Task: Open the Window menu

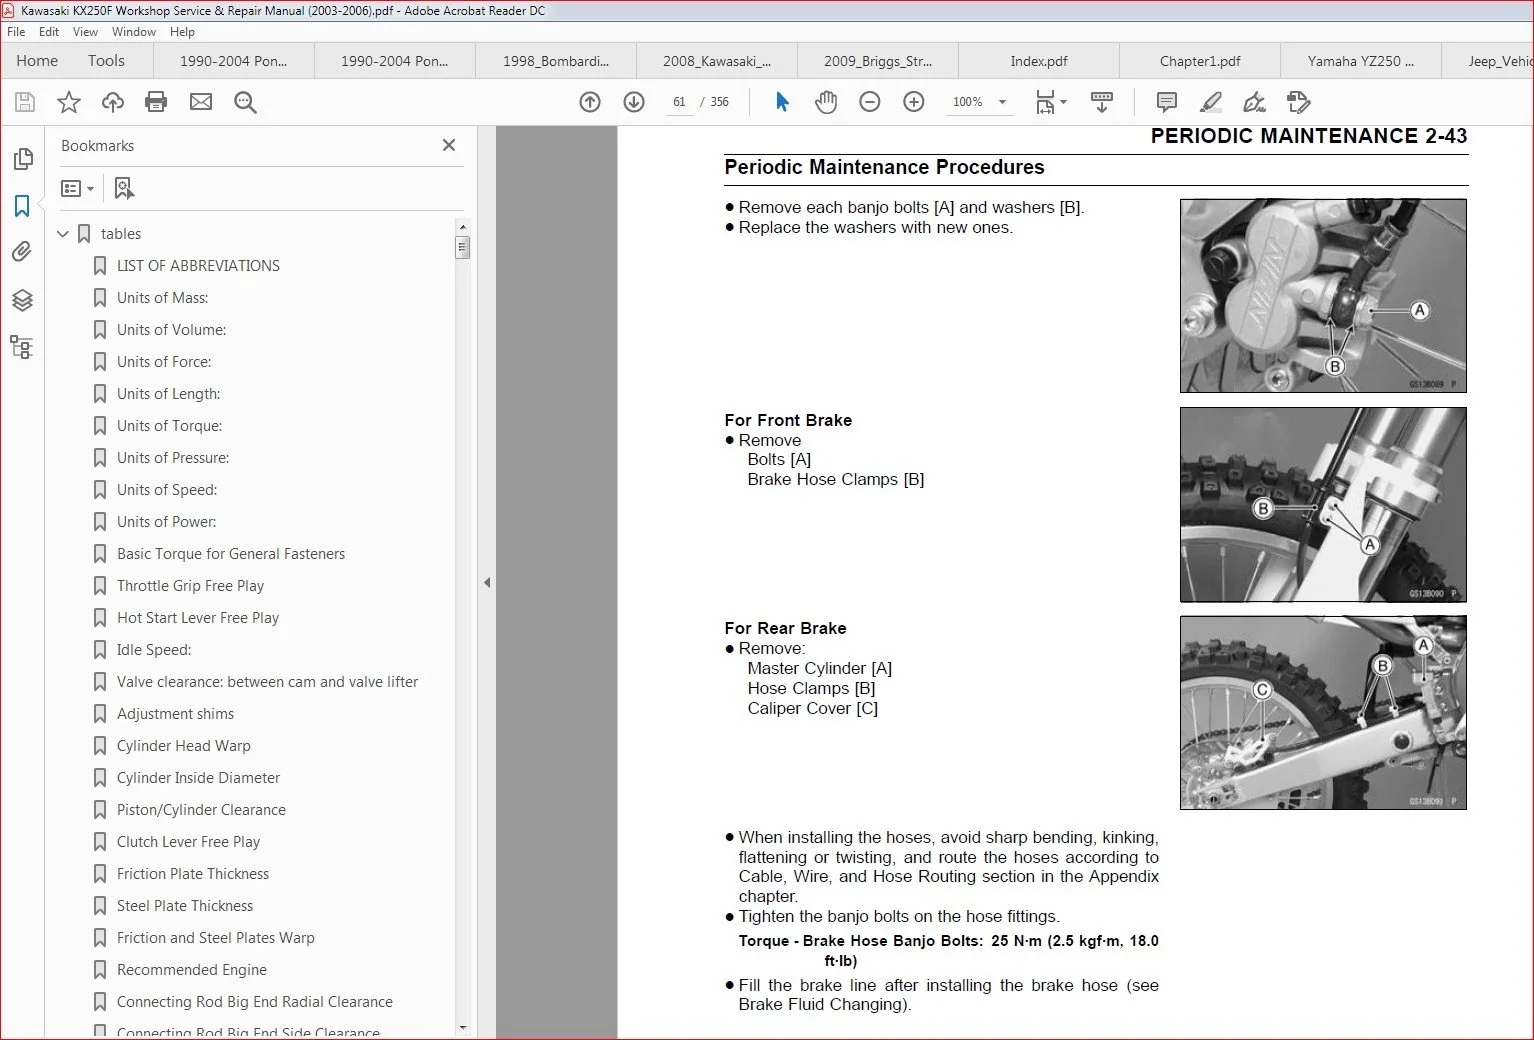Action: (x=134, y=32)
